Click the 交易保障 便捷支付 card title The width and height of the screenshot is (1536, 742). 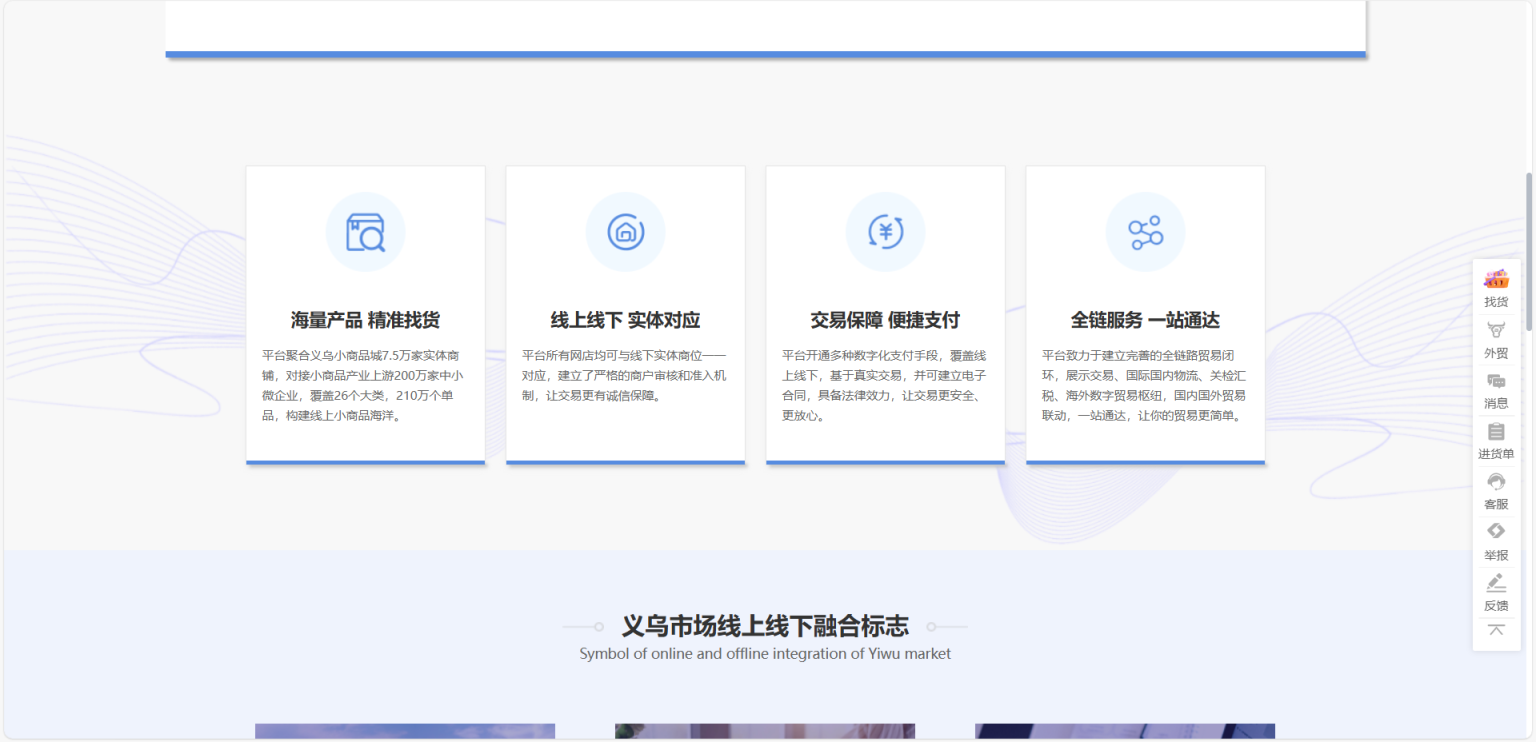point(885,320)
